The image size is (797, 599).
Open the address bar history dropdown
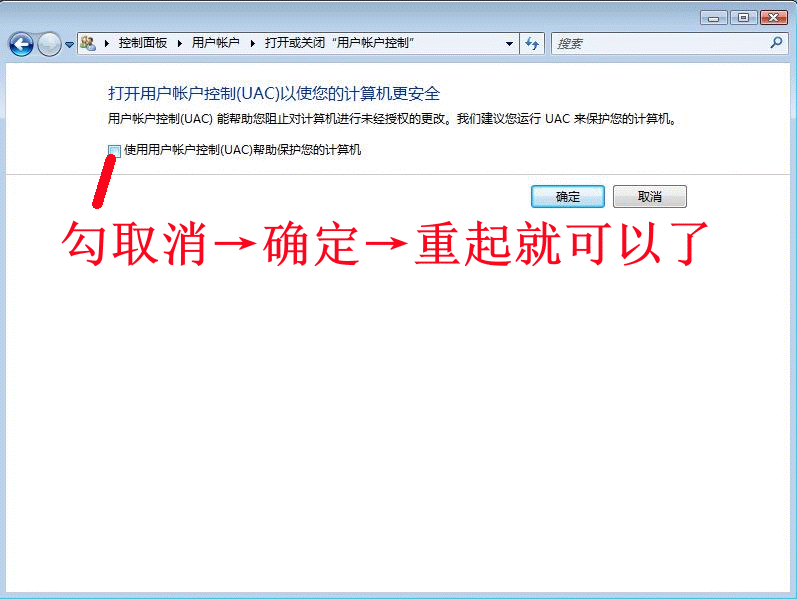point(509,44)
